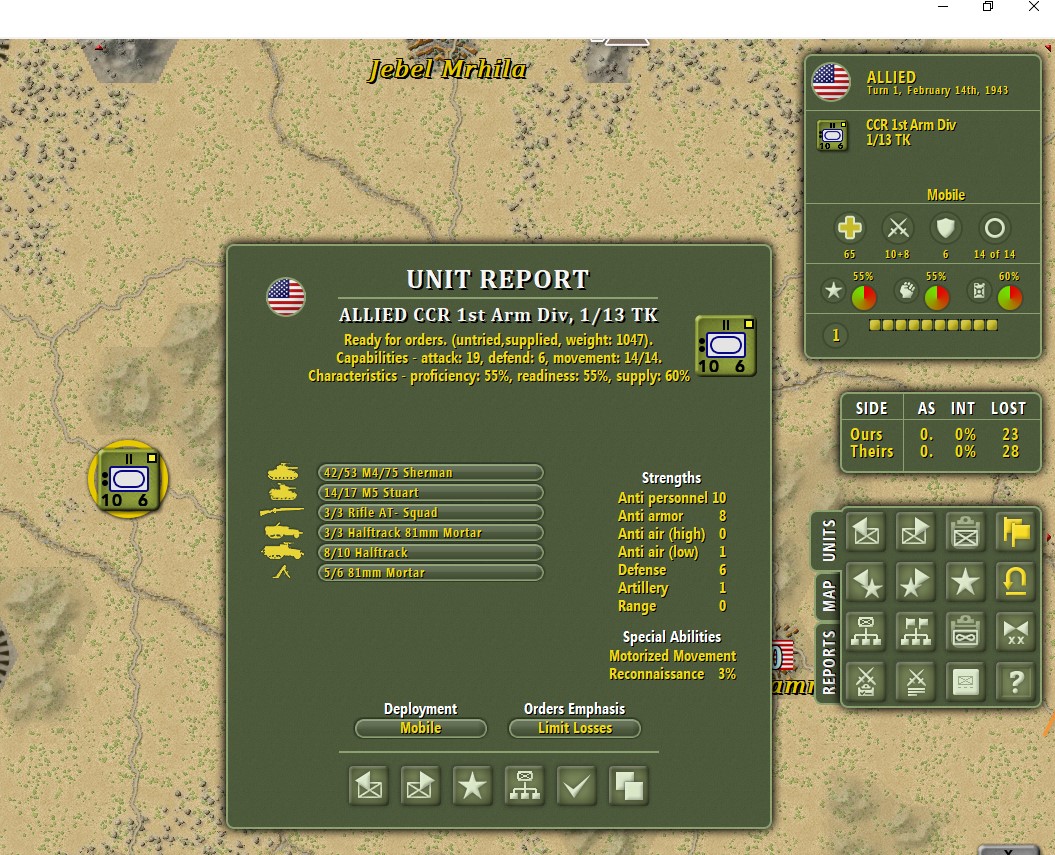Viewport: 1055px width, 855px height.
Task: Click the yellow double flags icon
Action: (1015, 532)
